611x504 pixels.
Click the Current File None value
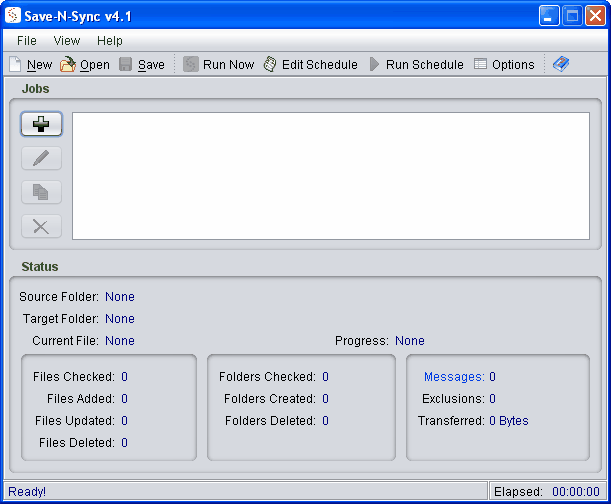click(120, 341)
